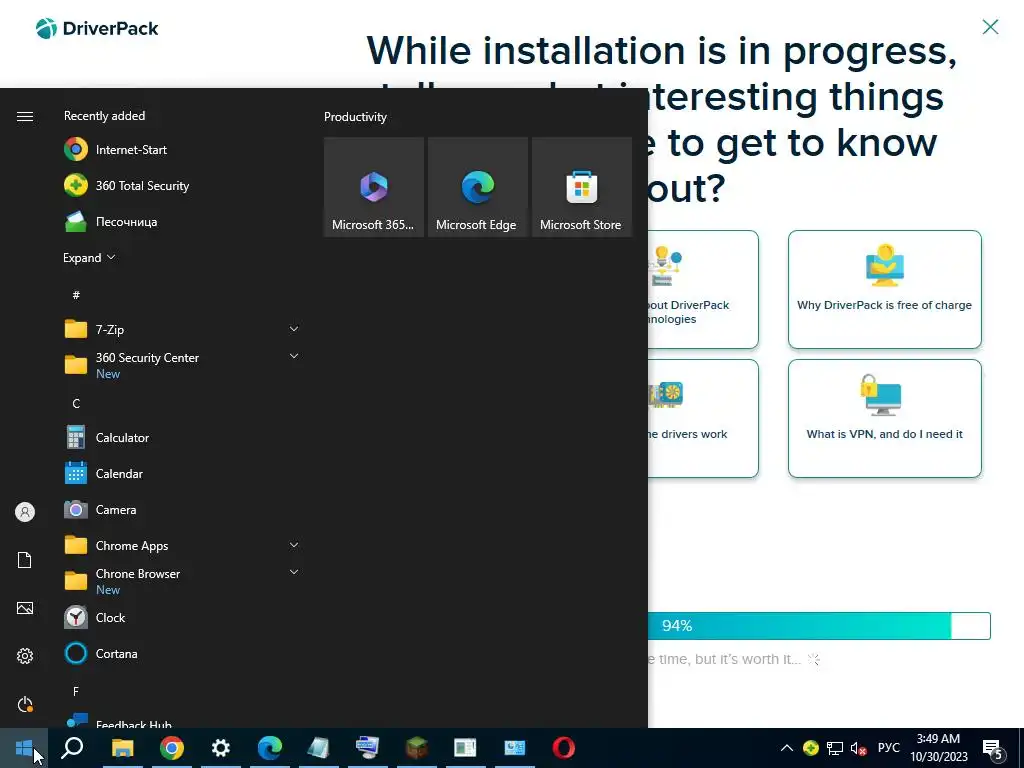Click the DriverPack logo

(97, 29)
